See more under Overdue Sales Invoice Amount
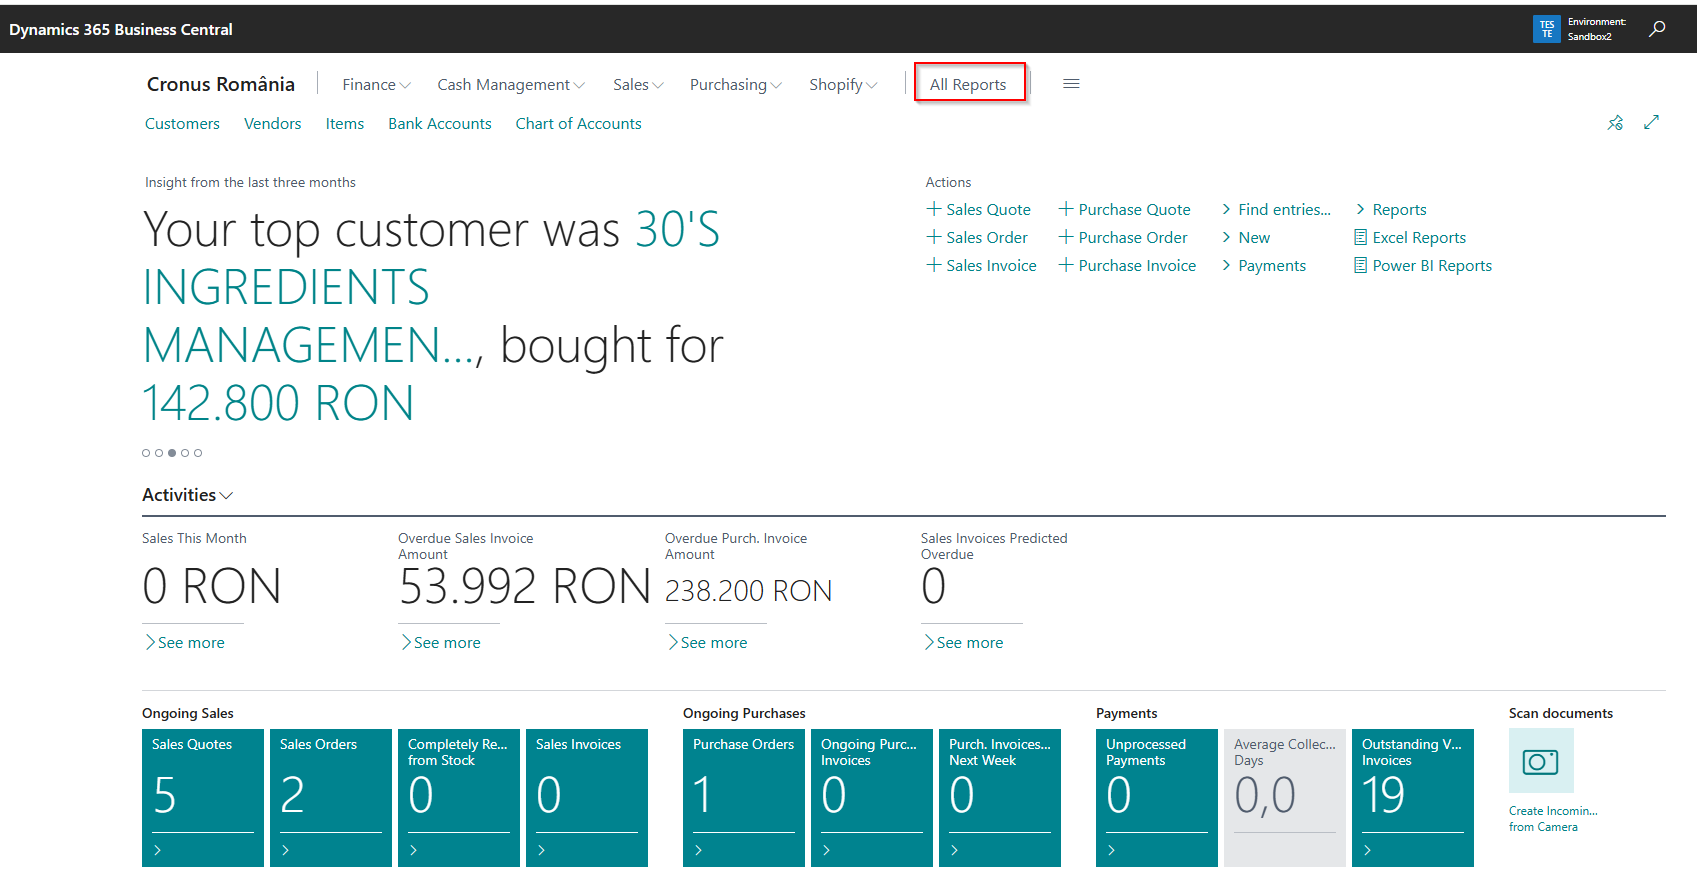The image size is (1697, 881). coord(441,642)
